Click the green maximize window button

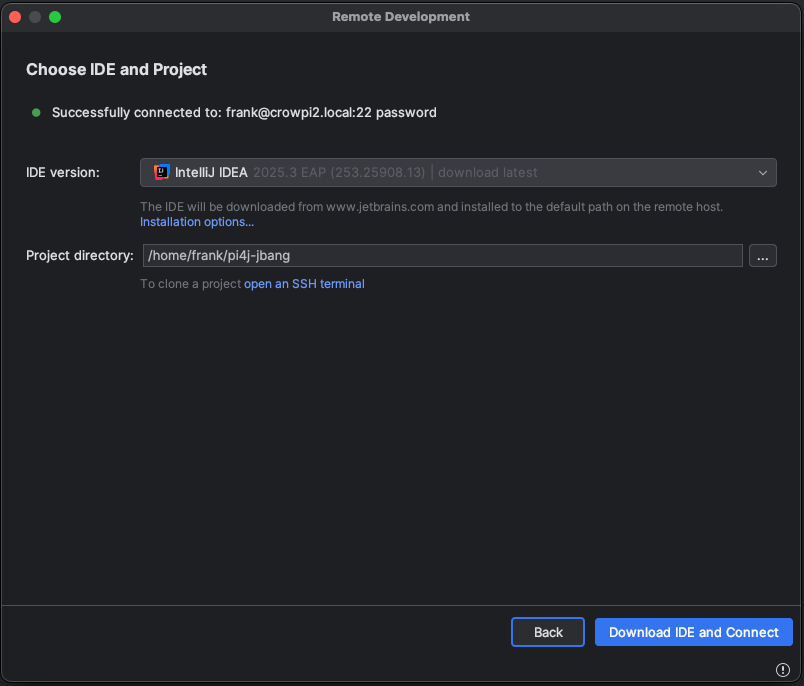coord(55,17)
